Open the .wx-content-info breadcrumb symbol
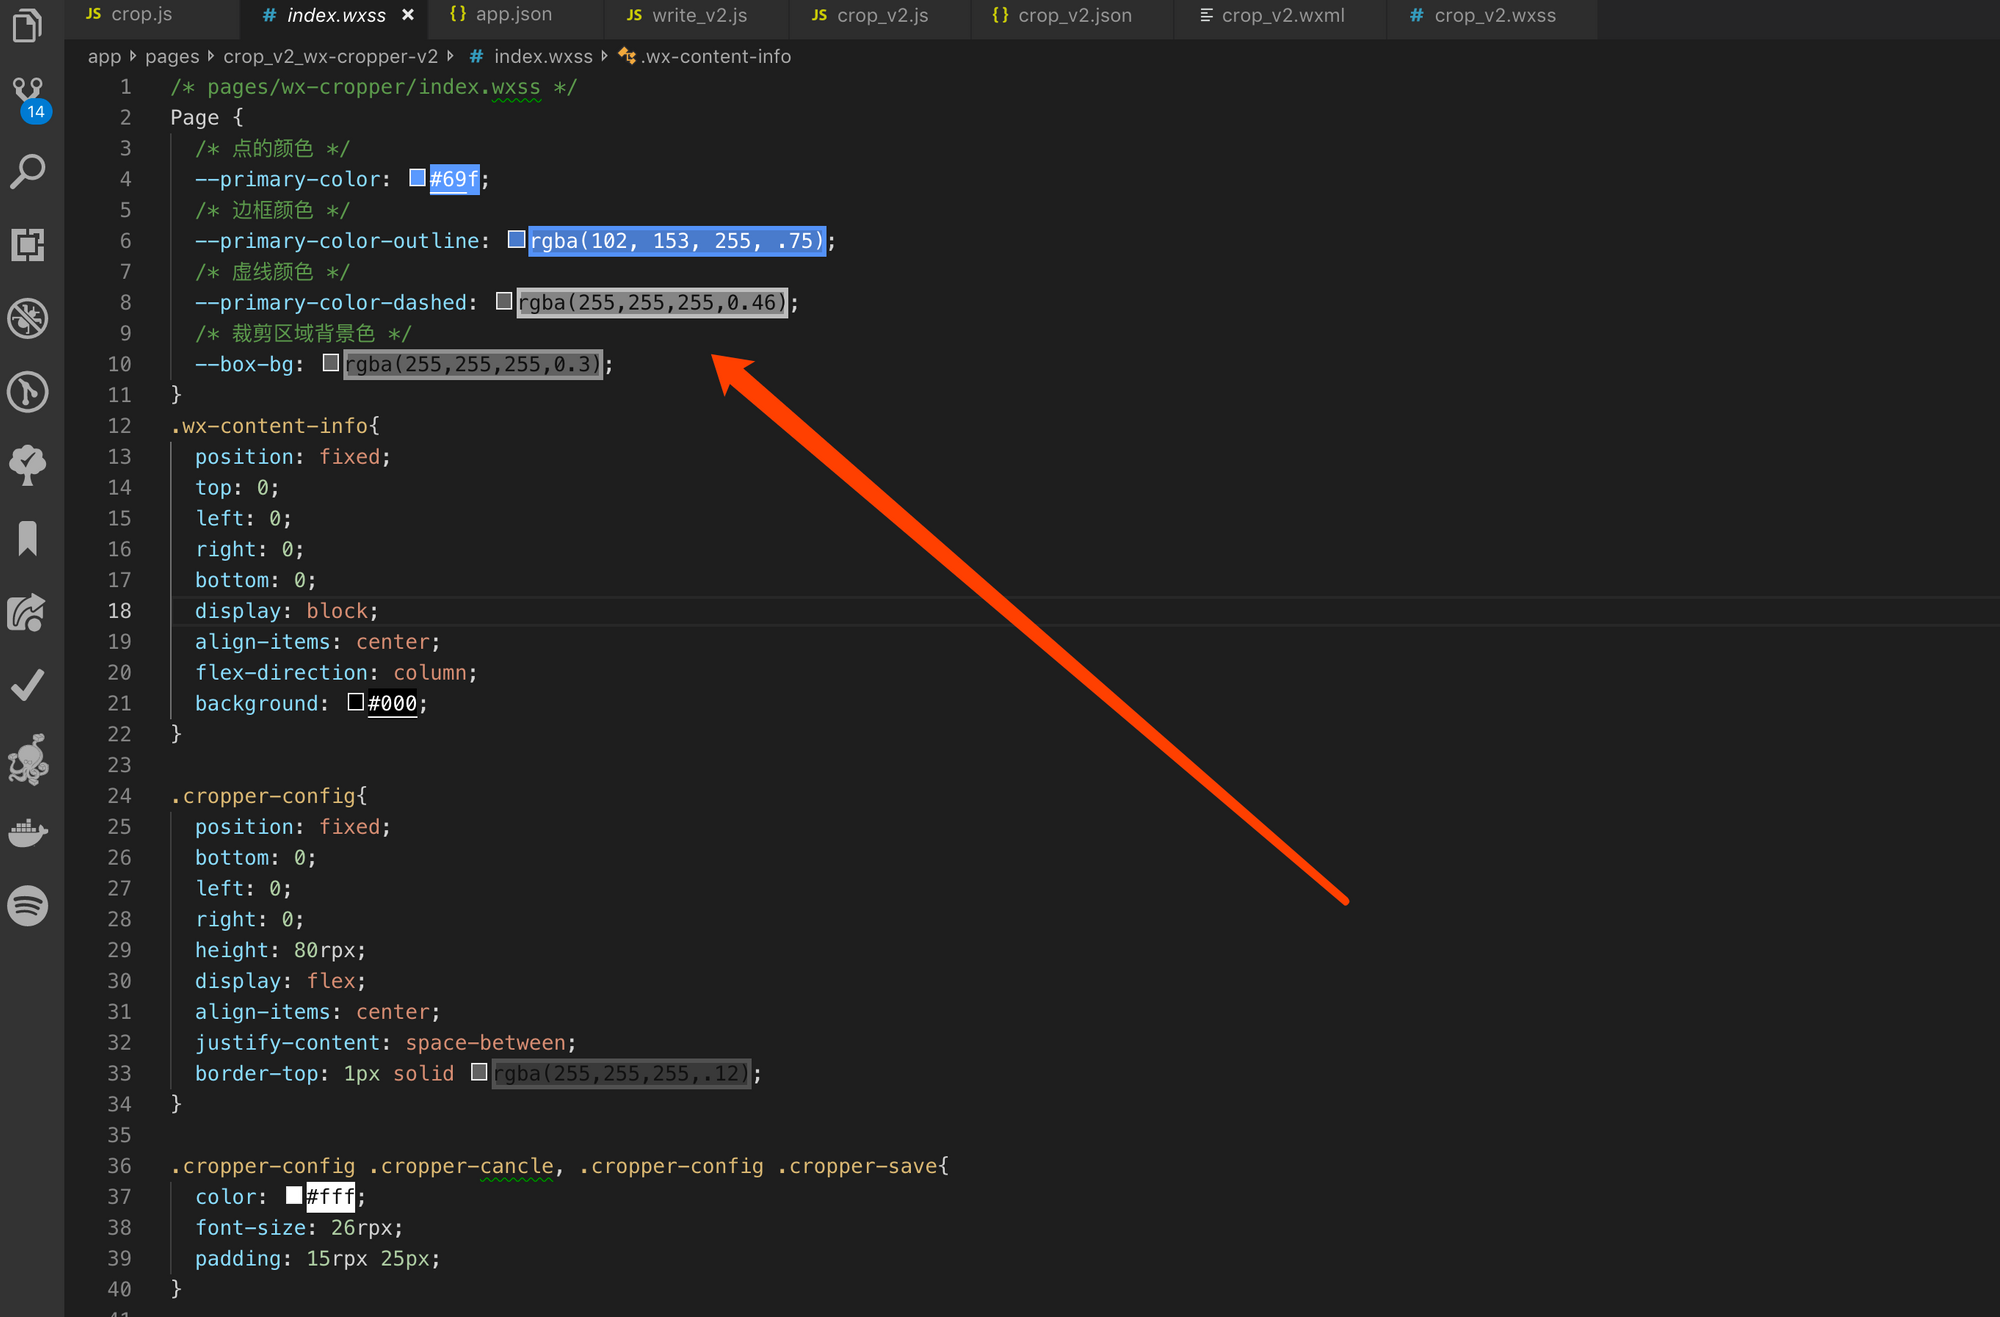Screen dimensions: 2000x1317 pyautogui.click(x=715, y=57)
